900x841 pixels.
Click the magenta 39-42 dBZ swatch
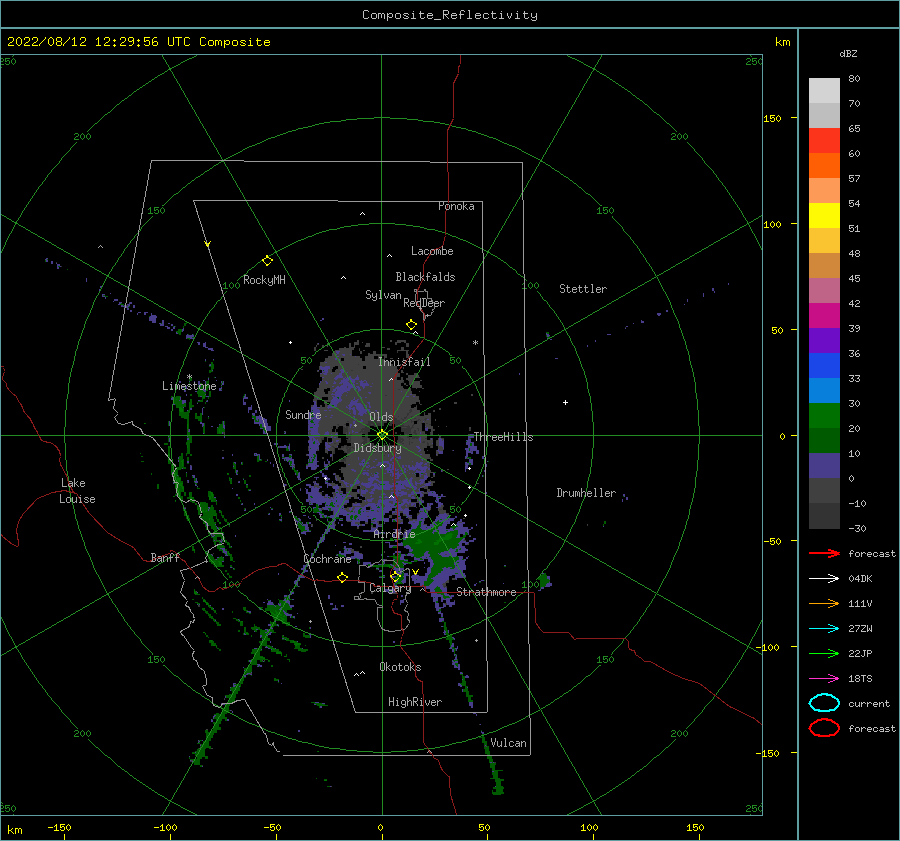pos(824,315)
